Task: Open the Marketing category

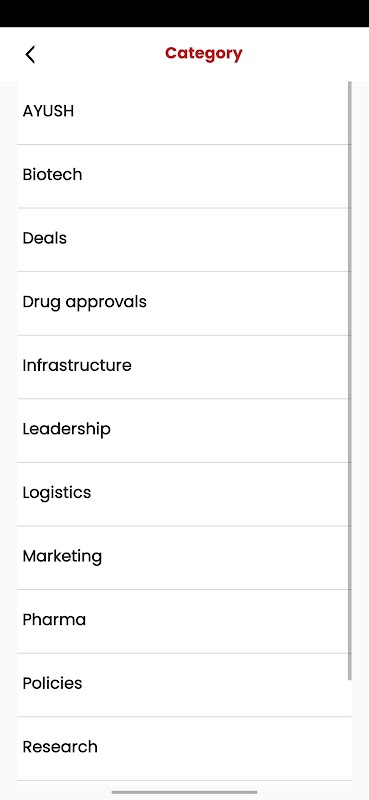Action: [x=184, y=558]
